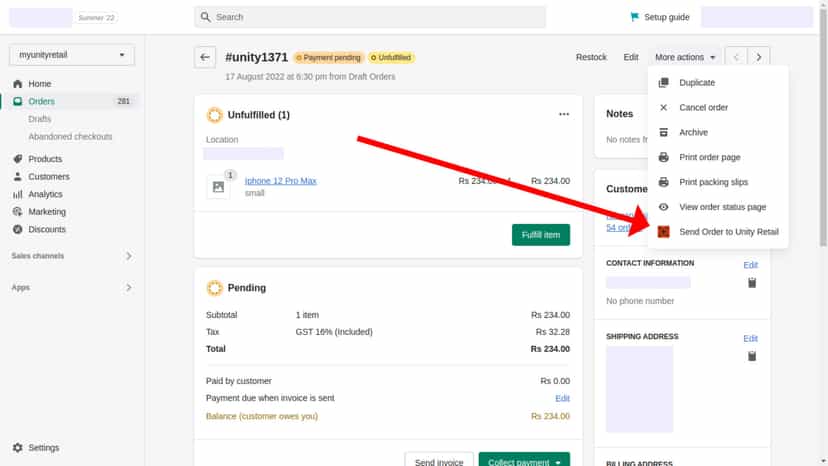
Task: Edit the shipping address
Action: (750, 338)
